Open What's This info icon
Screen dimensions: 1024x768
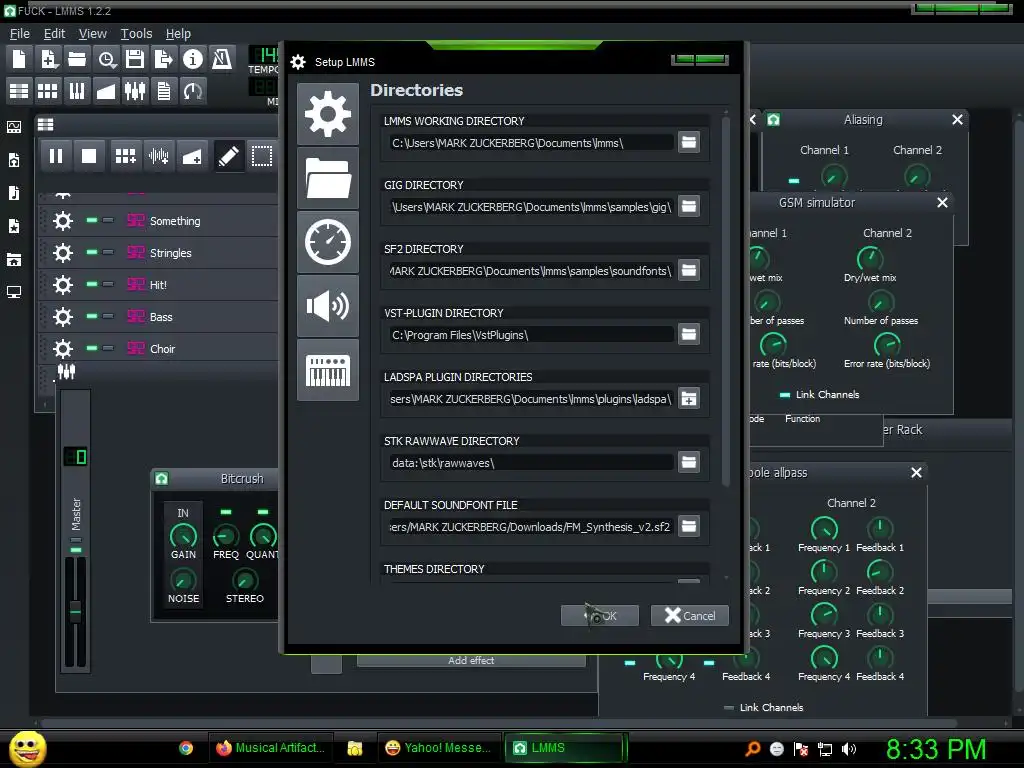tap(193, 59)
